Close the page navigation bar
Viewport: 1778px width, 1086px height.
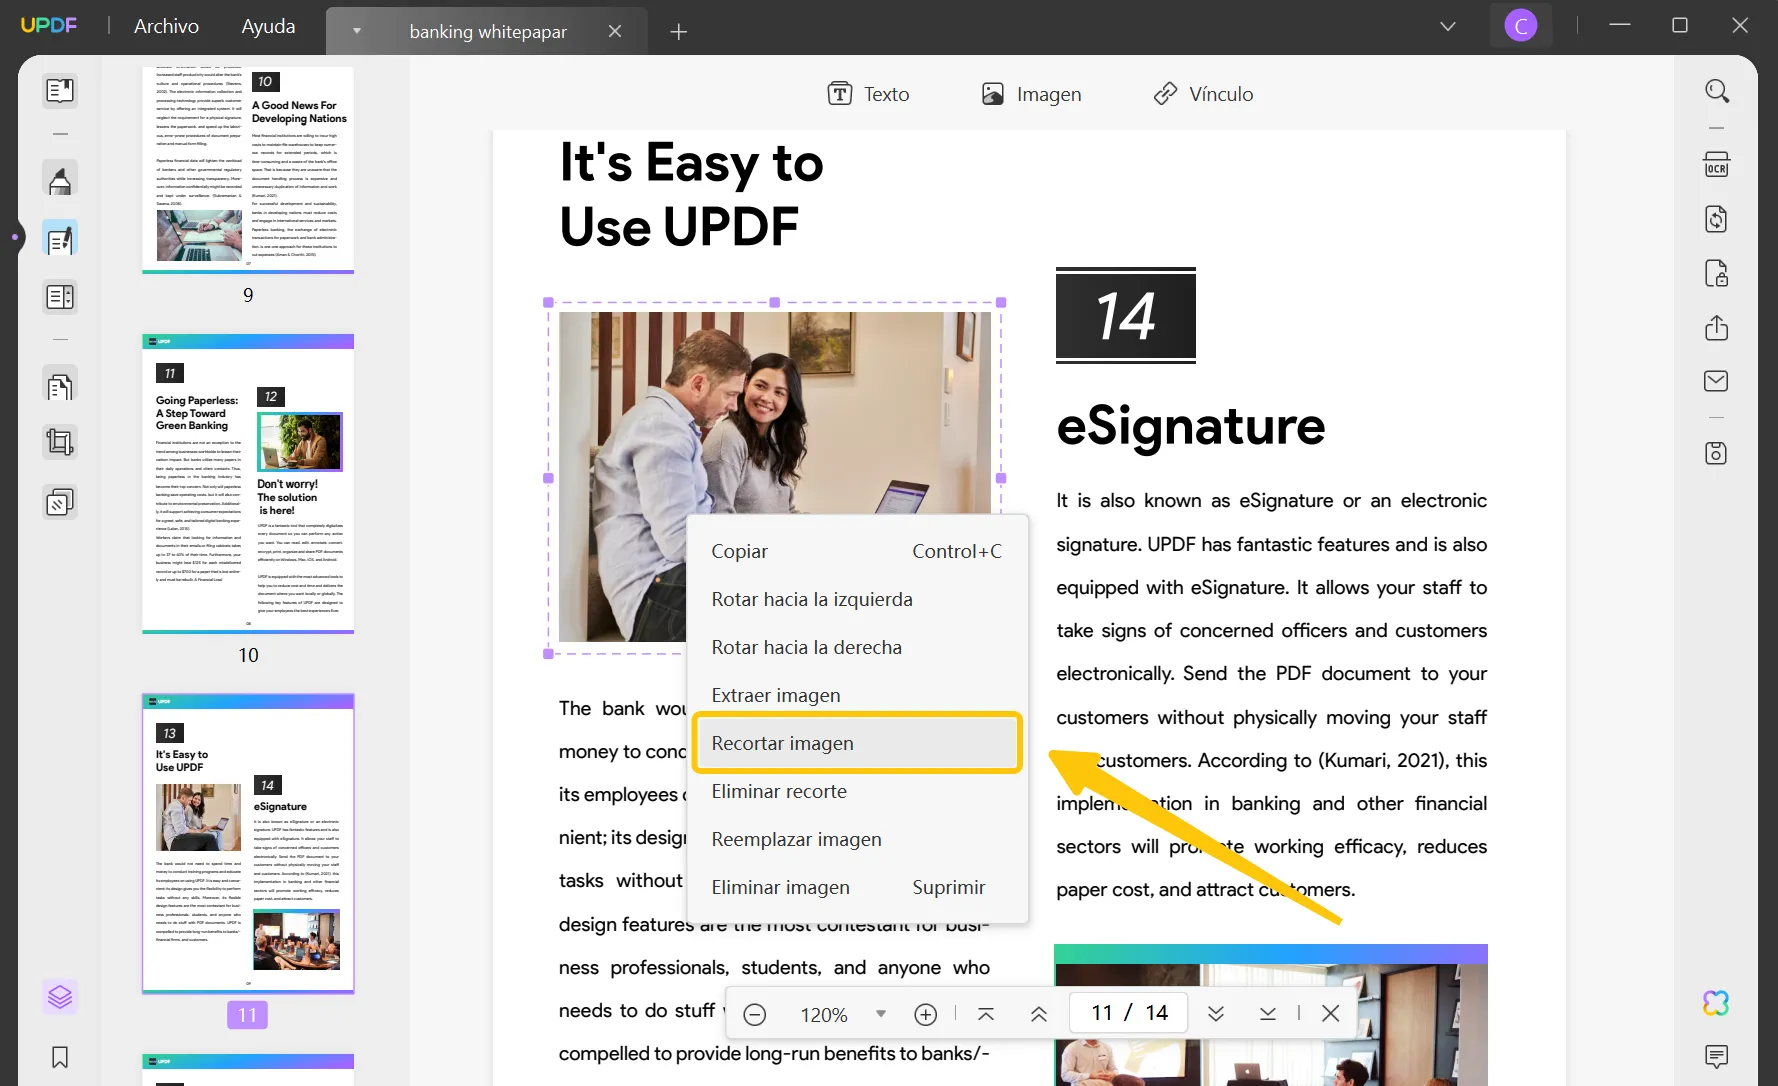(x=1331, y=1014)
